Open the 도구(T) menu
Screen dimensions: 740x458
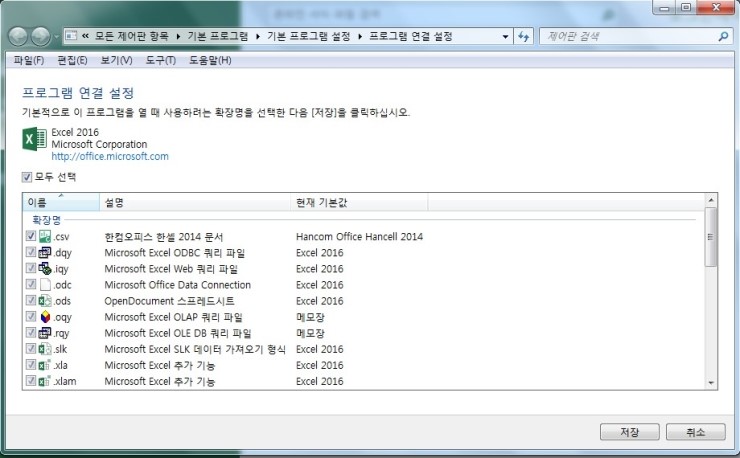pyautogui.click(x=160, y=60)
